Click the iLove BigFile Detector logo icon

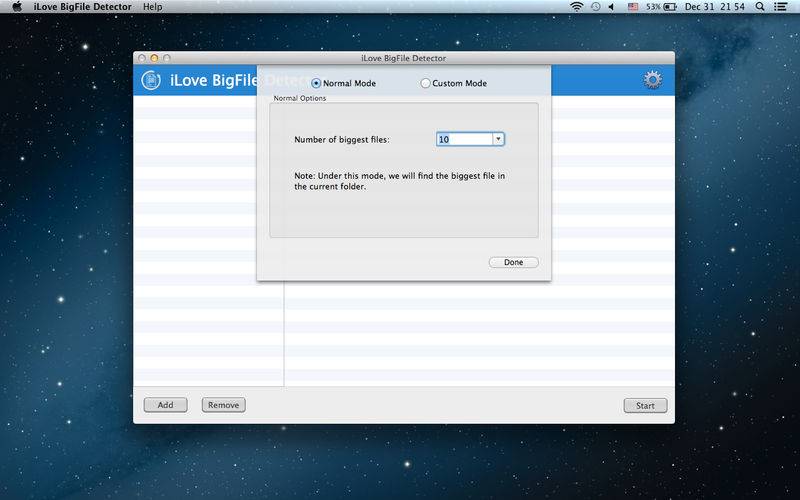click(x=151, y=80)
